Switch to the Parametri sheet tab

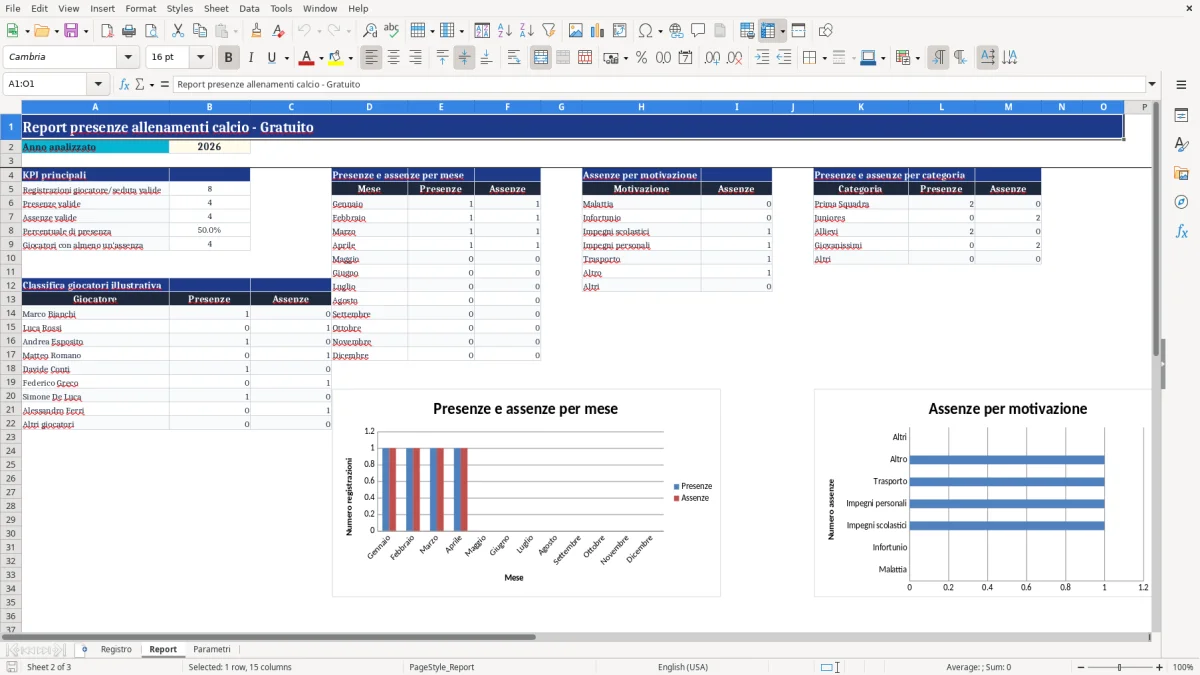pyautogui.click(x=211, y=649)
